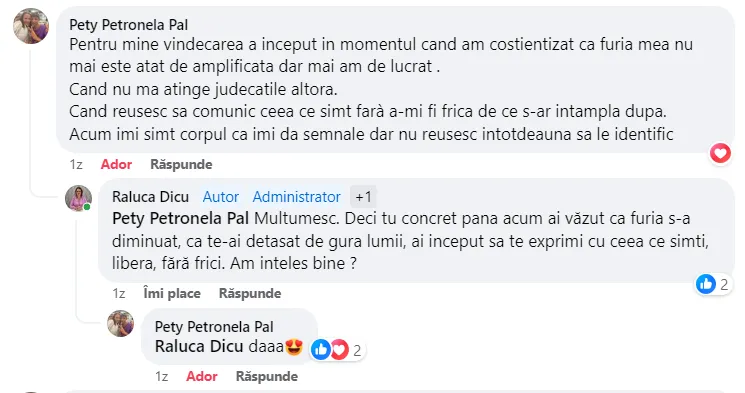
Task: Click 'Răspunde' under the 'daaa' reply
Action: 267,376
